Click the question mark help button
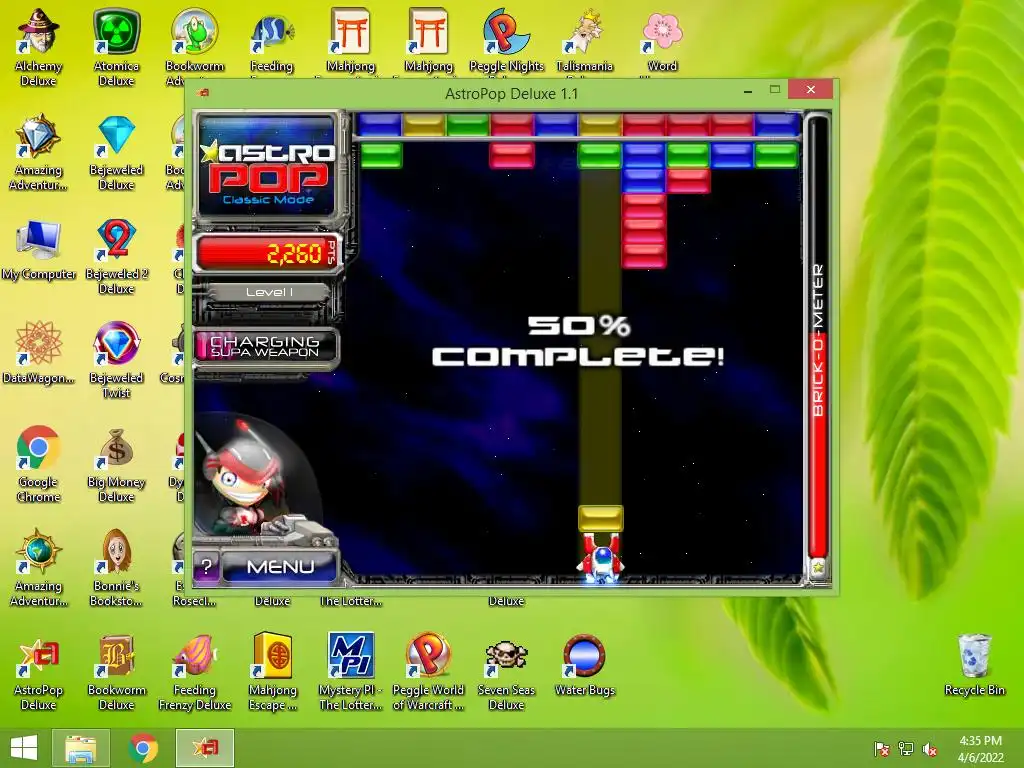The image size is (1024, 768). [x=206, y=566]
